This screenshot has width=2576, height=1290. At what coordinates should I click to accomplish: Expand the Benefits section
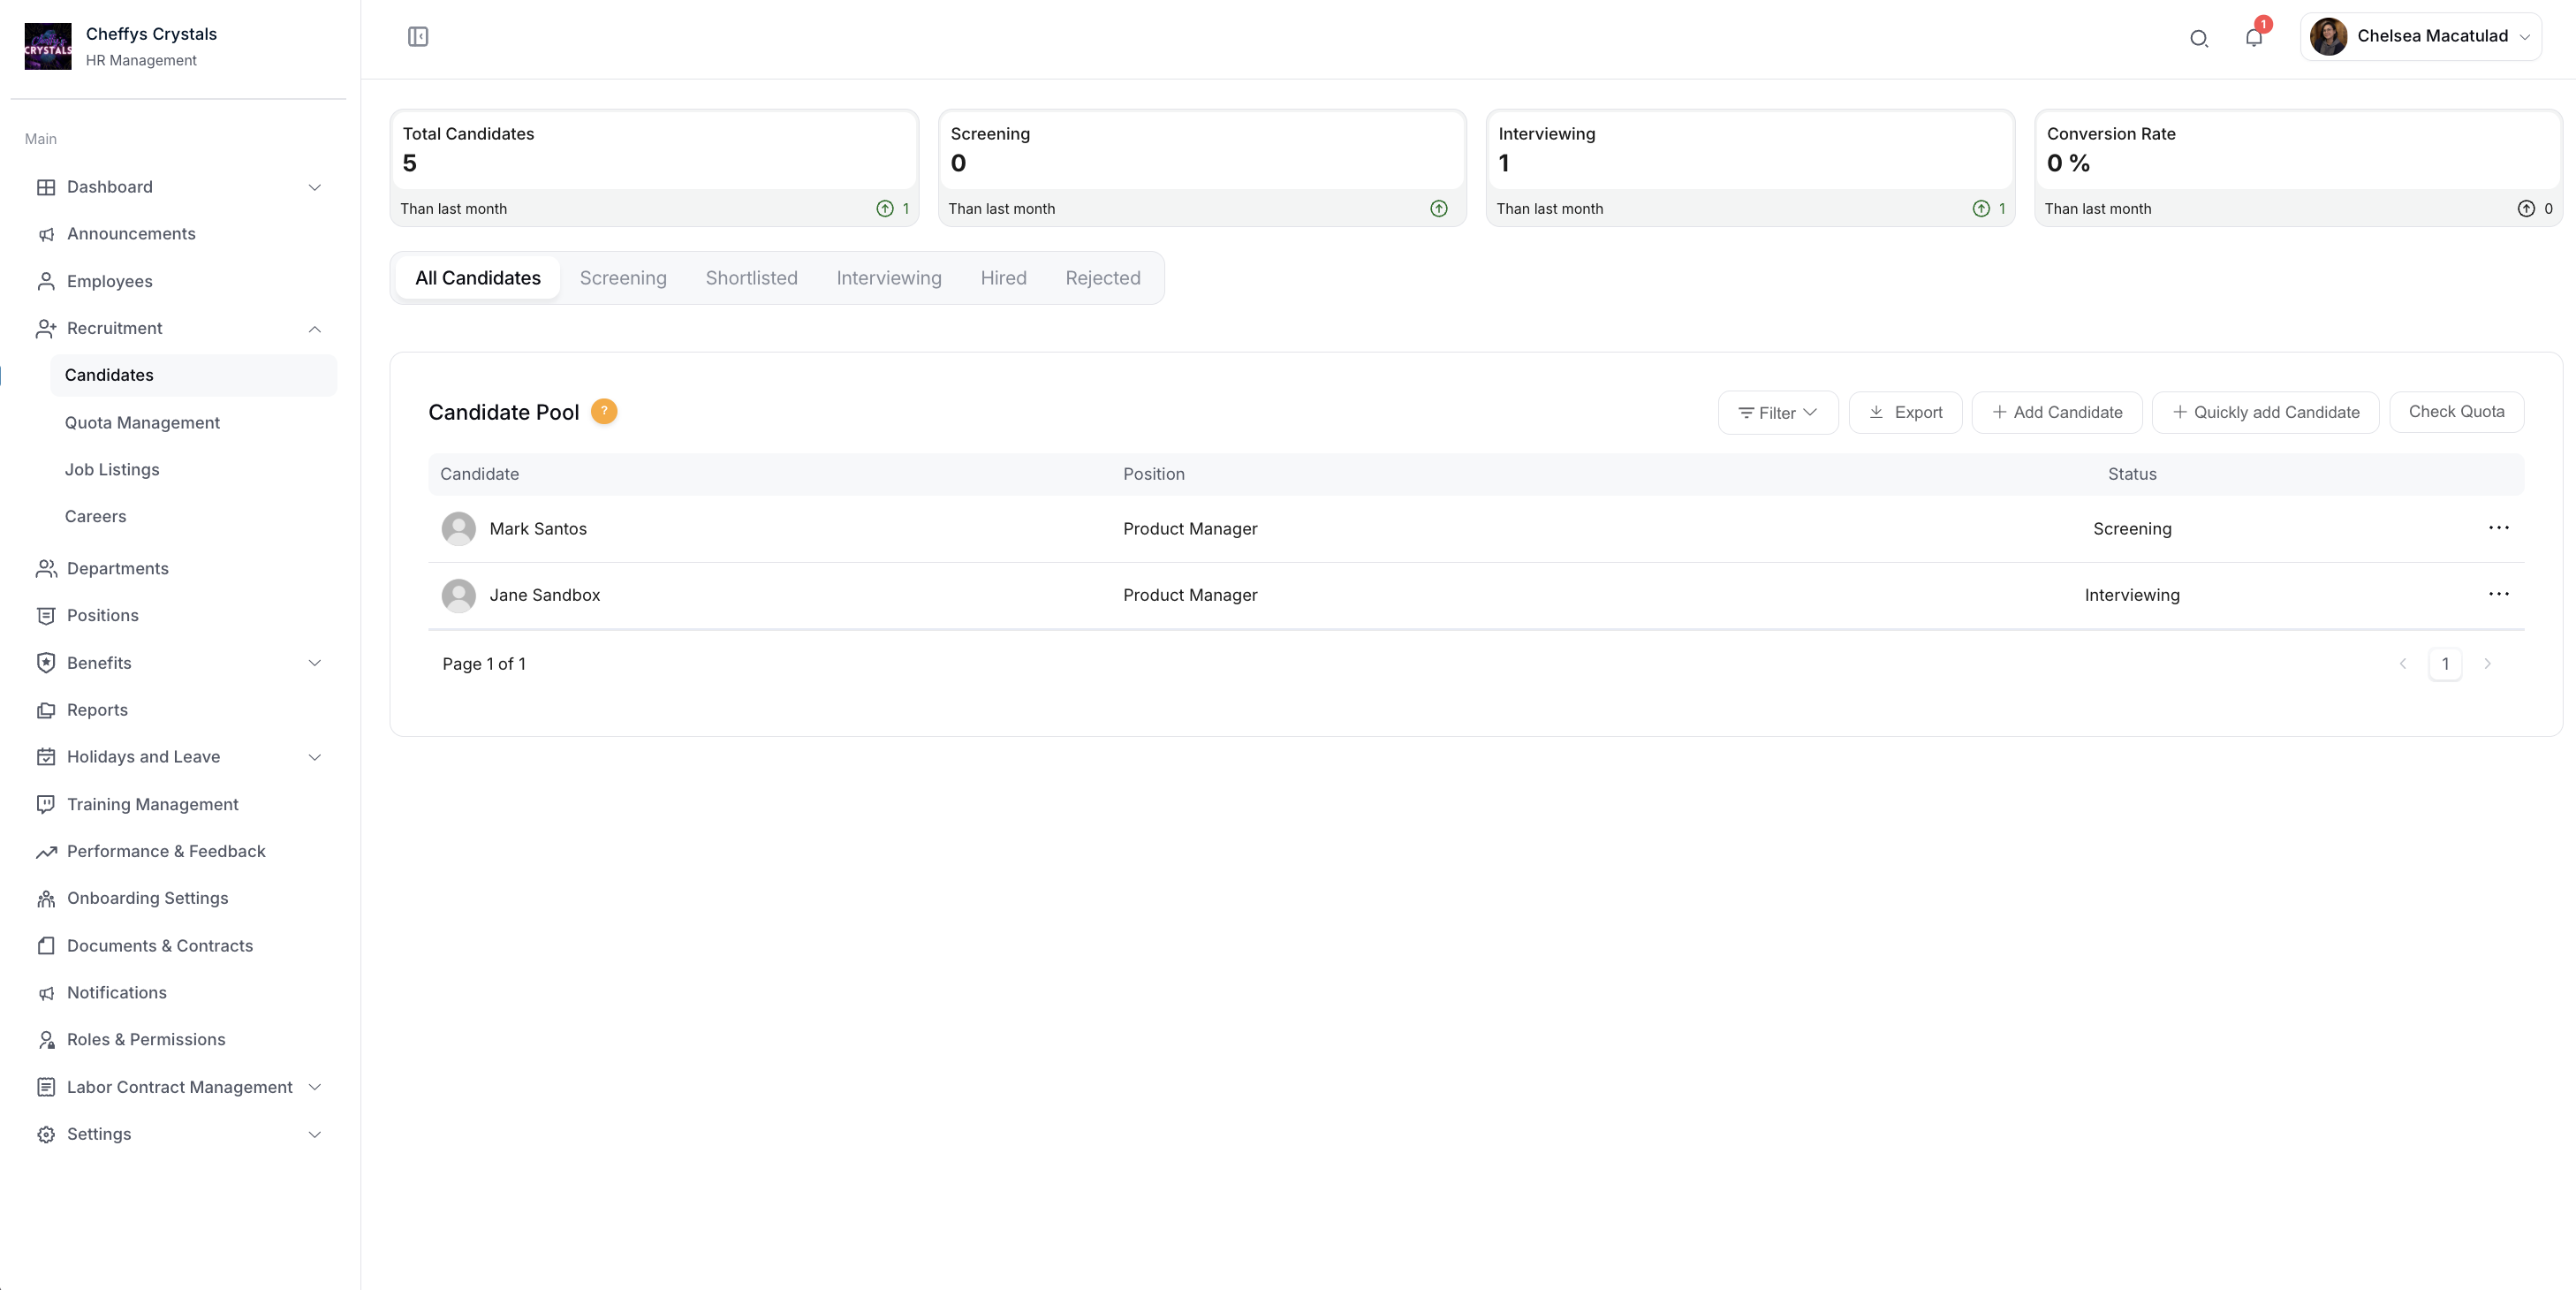tap(314, 662)
